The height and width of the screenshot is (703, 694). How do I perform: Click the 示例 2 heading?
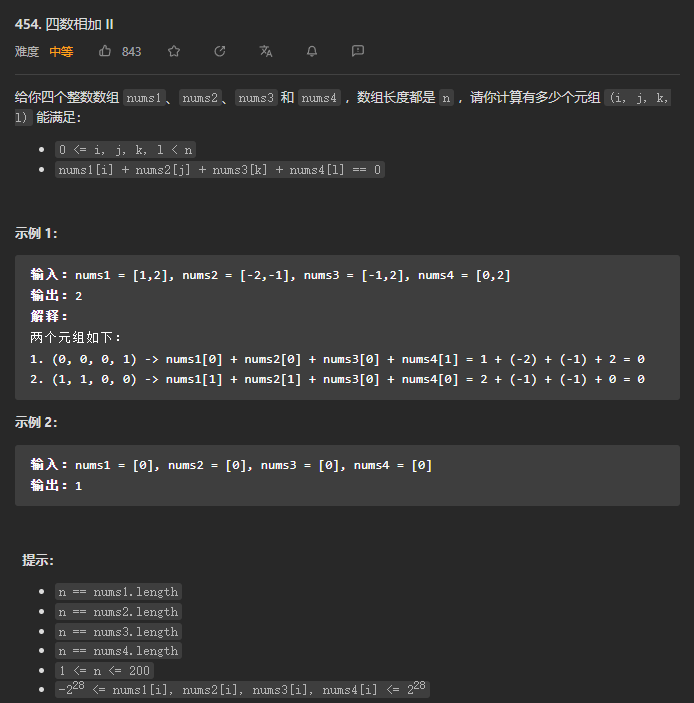pyautogui.click(x=36, y=422)
